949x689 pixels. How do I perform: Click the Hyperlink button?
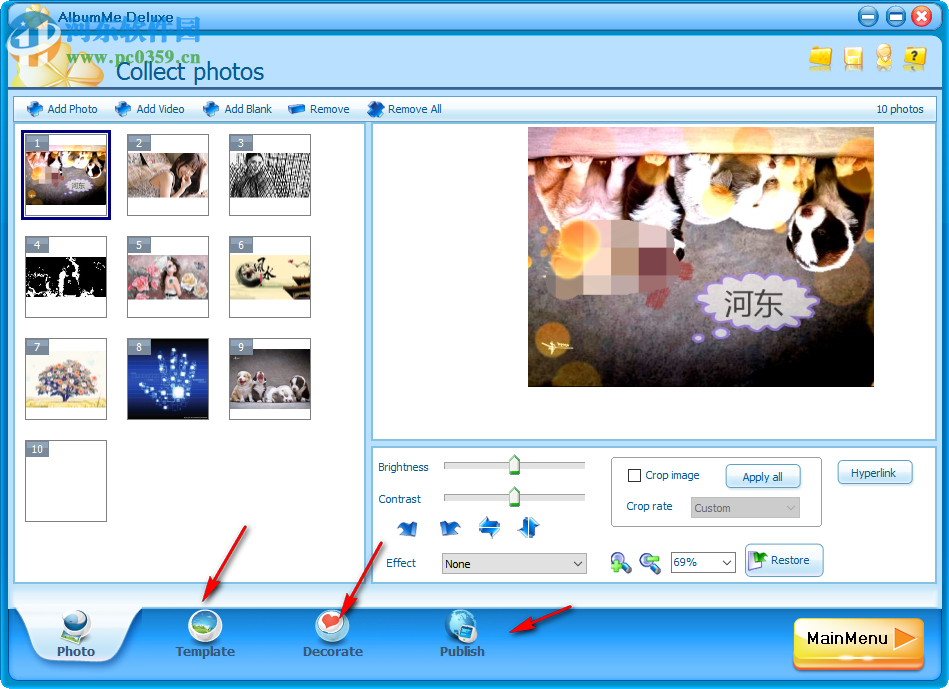875,473
